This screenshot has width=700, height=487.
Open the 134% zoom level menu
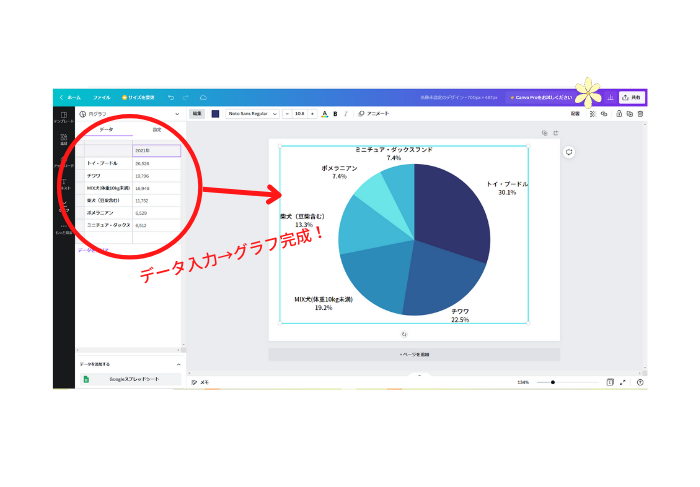coord(523,383)
